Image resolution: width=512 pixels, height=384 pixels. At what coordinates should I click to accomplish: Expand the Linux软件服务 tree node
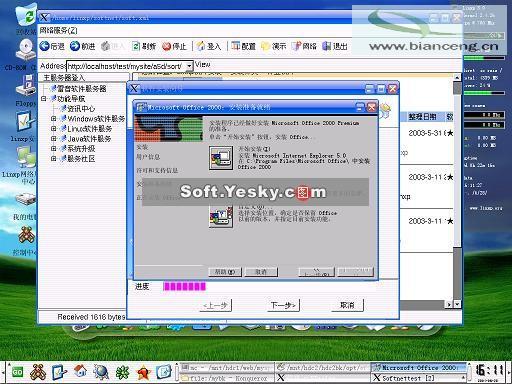53,129
